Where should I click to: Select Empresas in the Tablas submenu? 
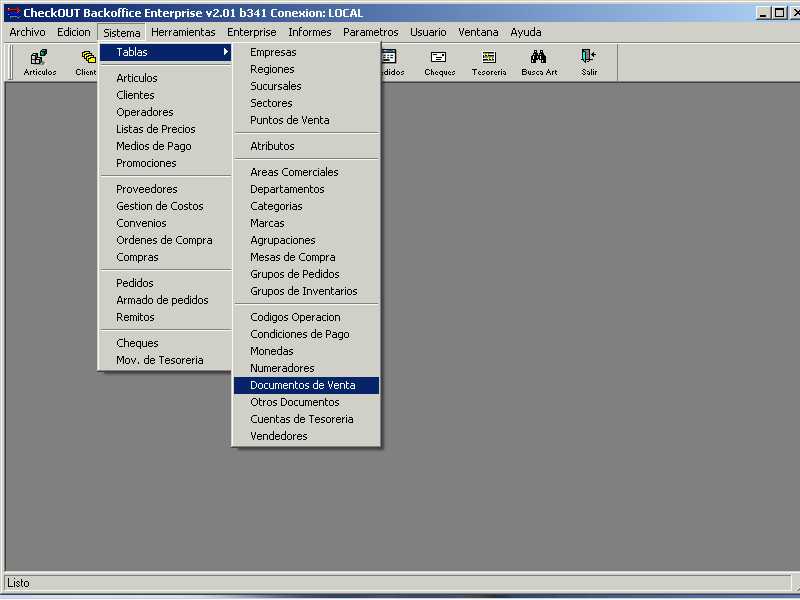click(306, 52)
